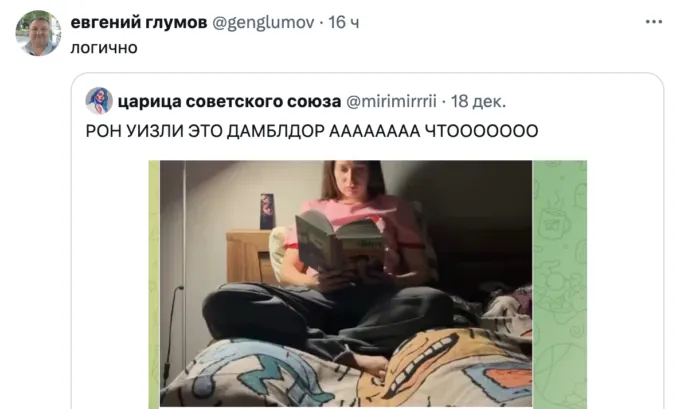
Task: Open the three-dot more options menu
Action: pos(654,22)
